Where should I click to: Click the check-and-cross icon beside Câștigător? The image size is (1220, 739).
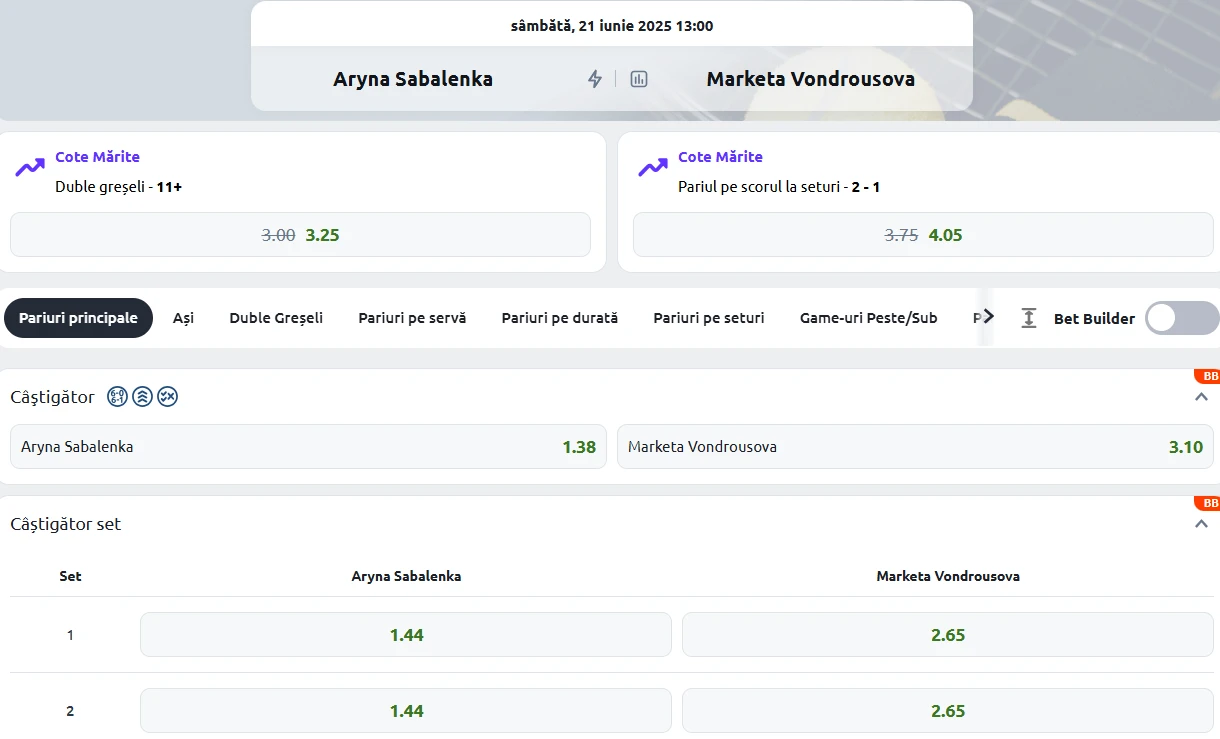click(167, 397)
